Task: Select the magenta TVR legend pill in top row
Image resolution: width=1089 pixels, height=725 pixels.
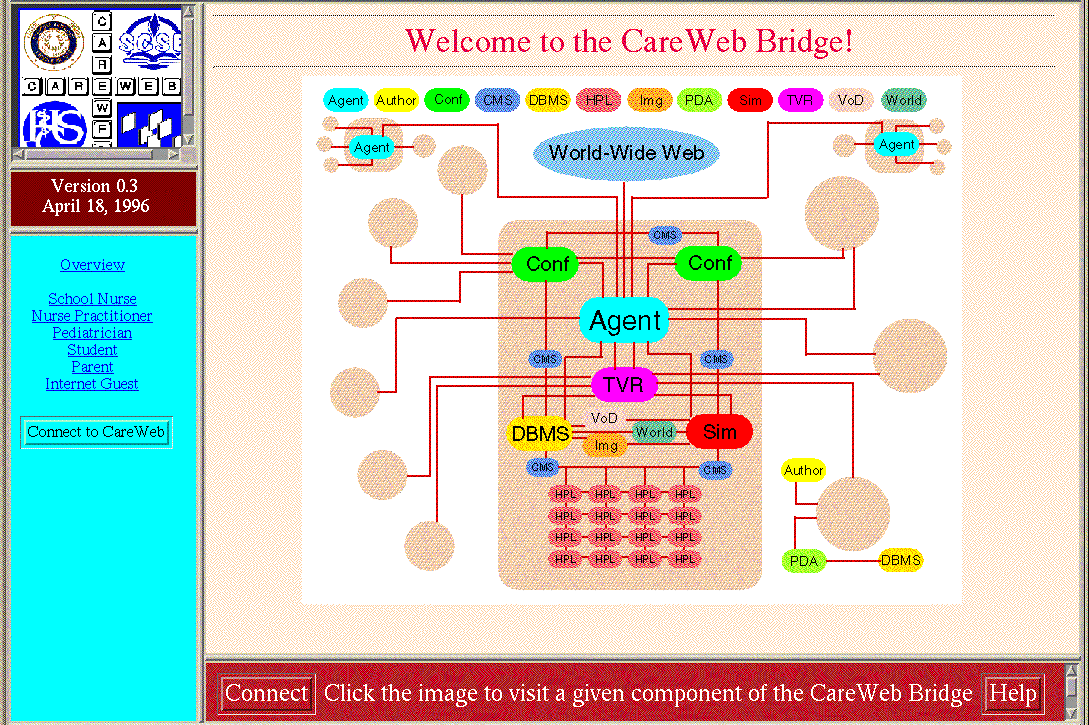Action: coord(800,100)
